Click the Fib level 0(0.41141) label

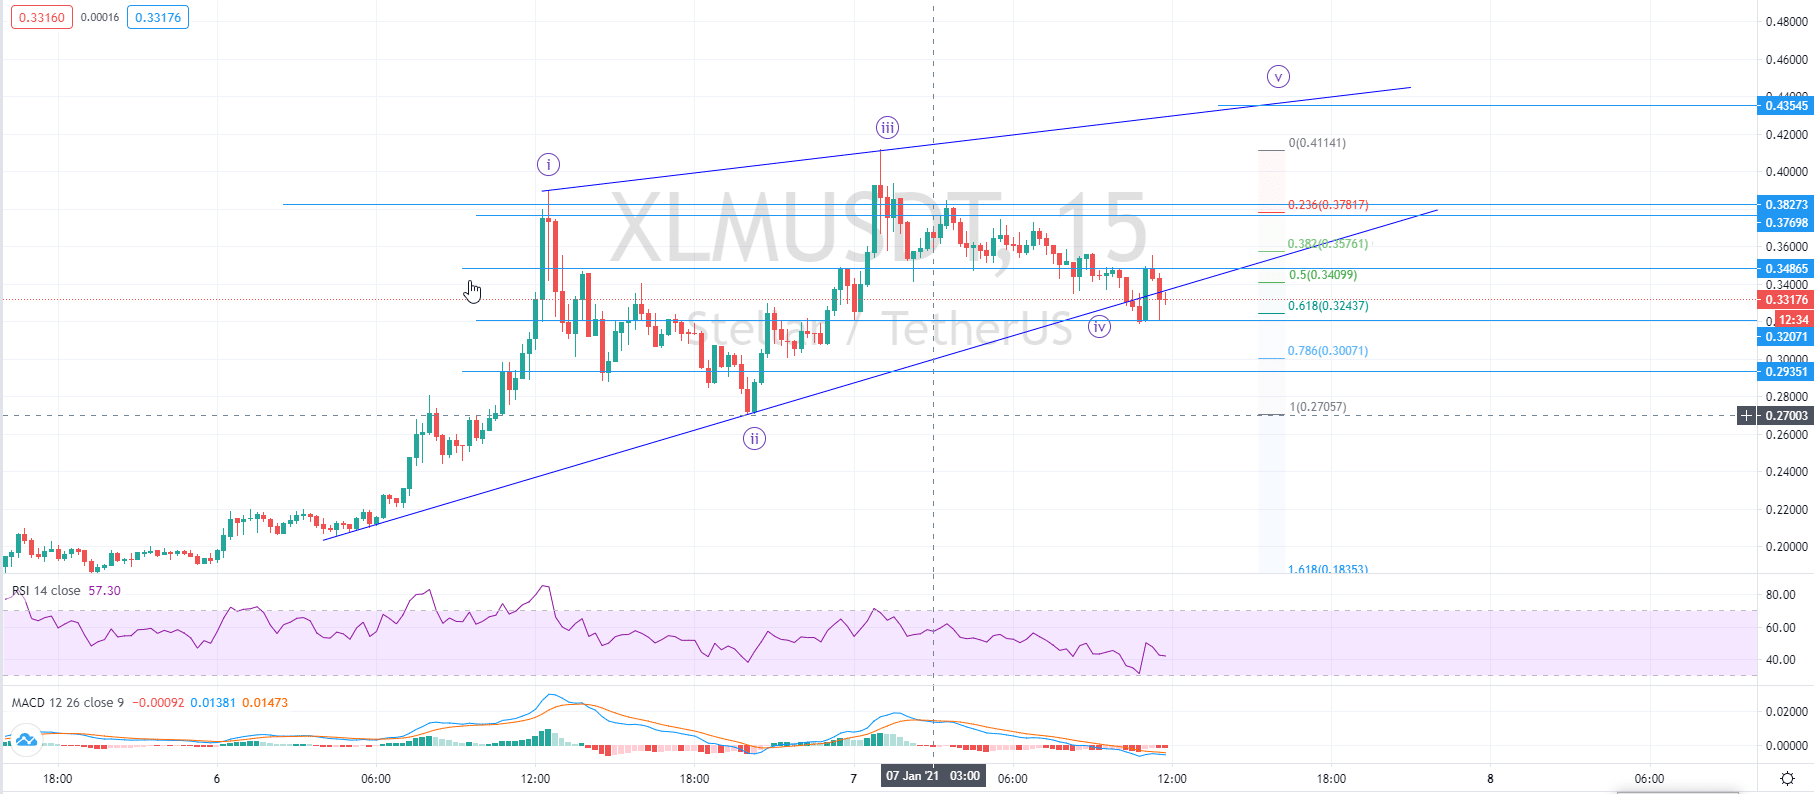point(1317,143)
